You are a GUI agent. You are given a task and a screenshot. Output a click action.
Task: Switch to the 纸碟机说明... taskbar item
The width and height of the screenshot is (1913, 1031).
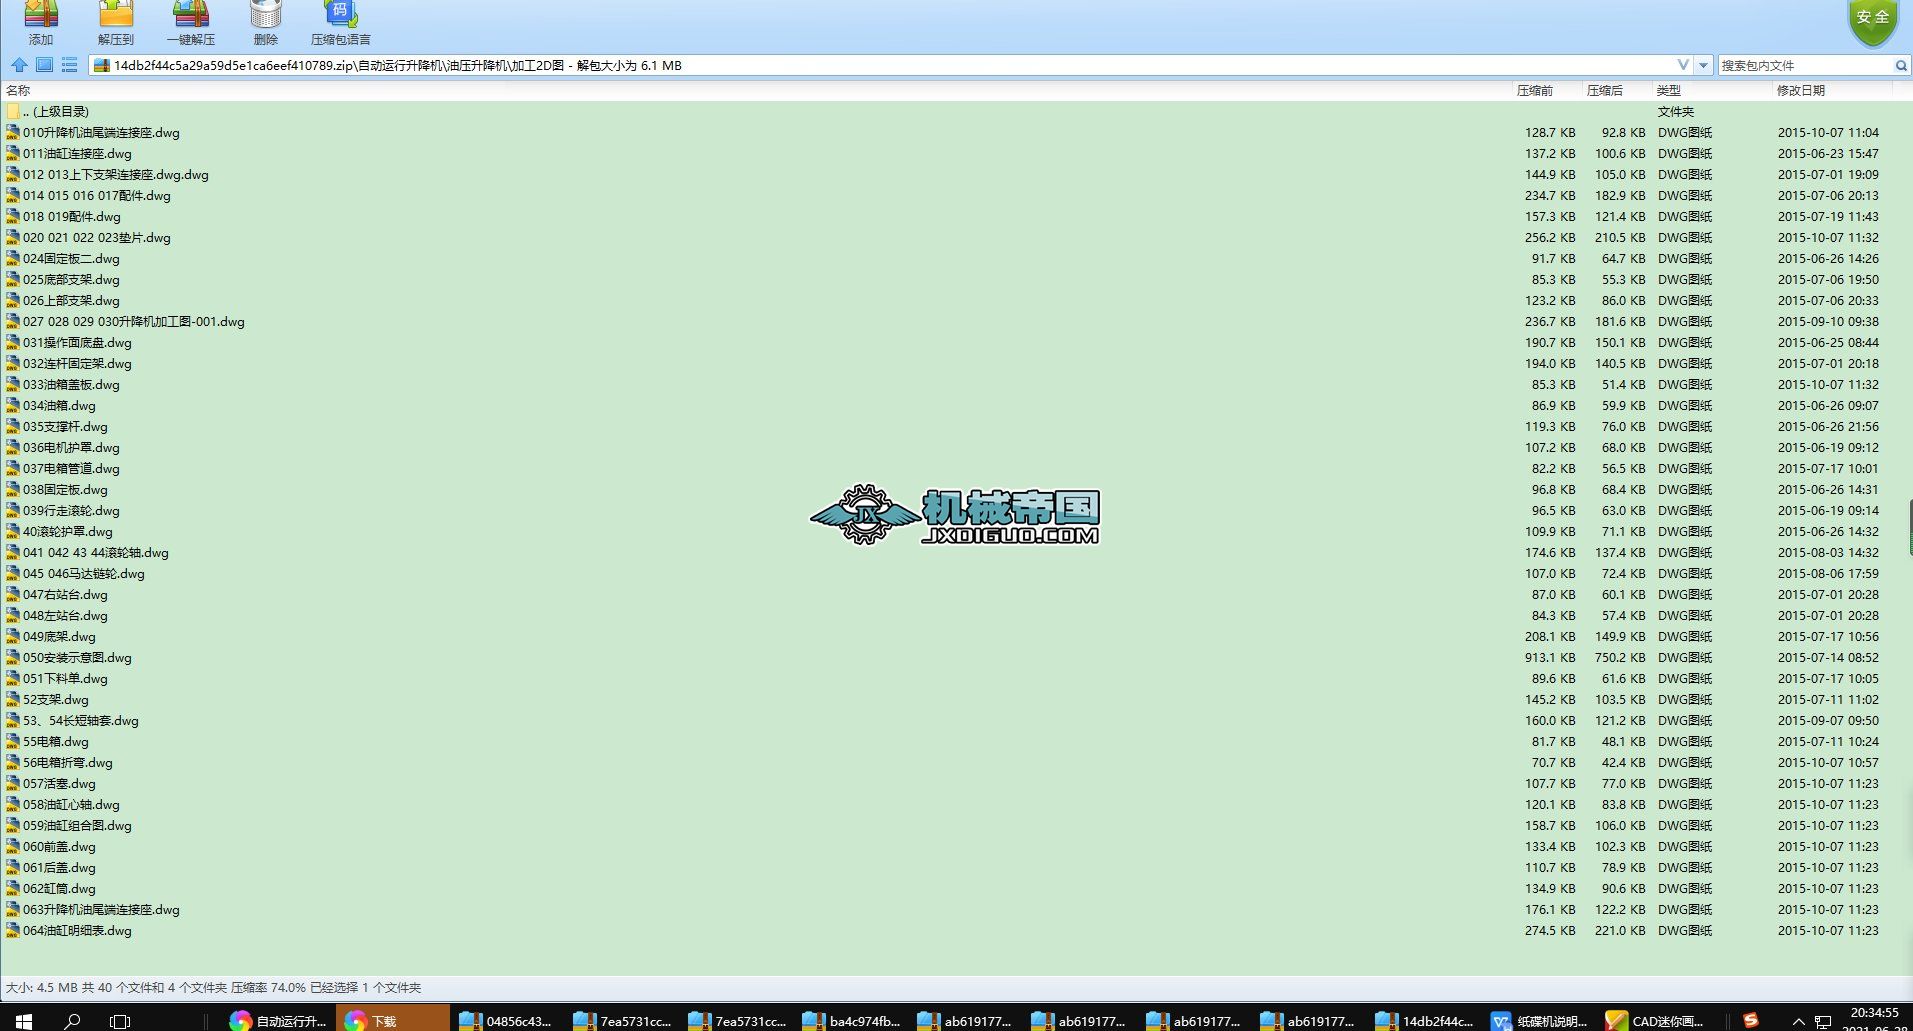coord(1538,1021)
